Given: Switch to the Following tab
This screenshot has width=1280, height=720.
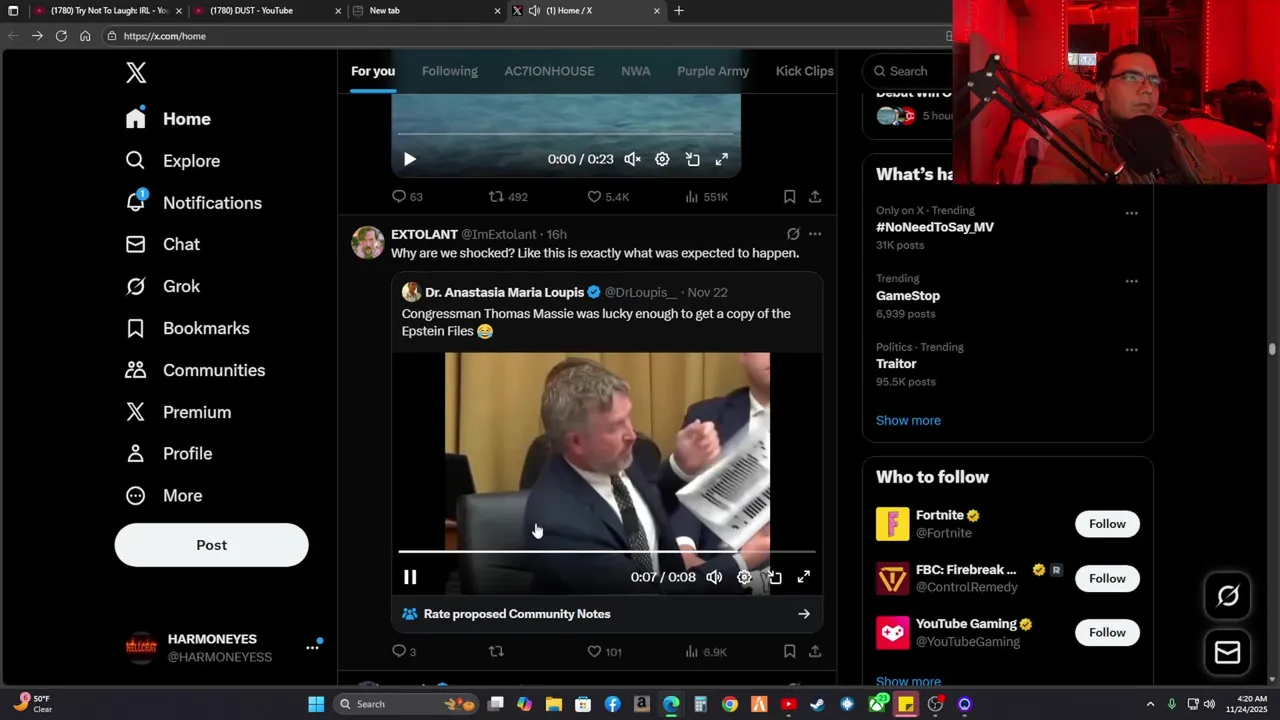Looking at the screenshot, I should pos(450,71).
